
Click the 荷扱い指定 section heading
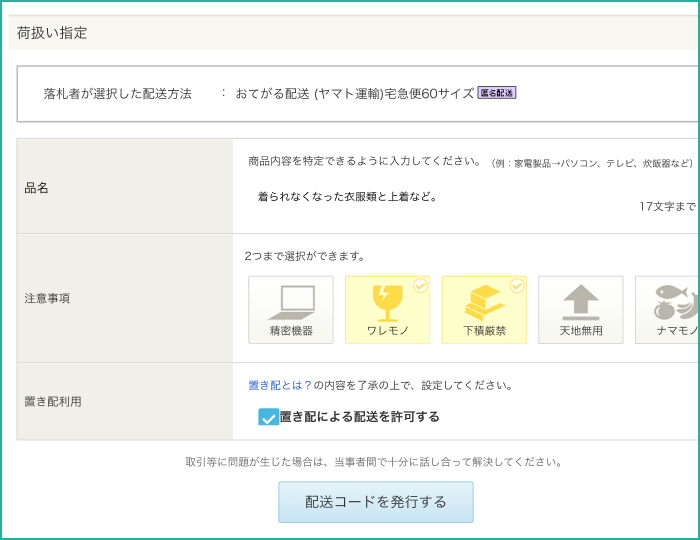point(52,33)
